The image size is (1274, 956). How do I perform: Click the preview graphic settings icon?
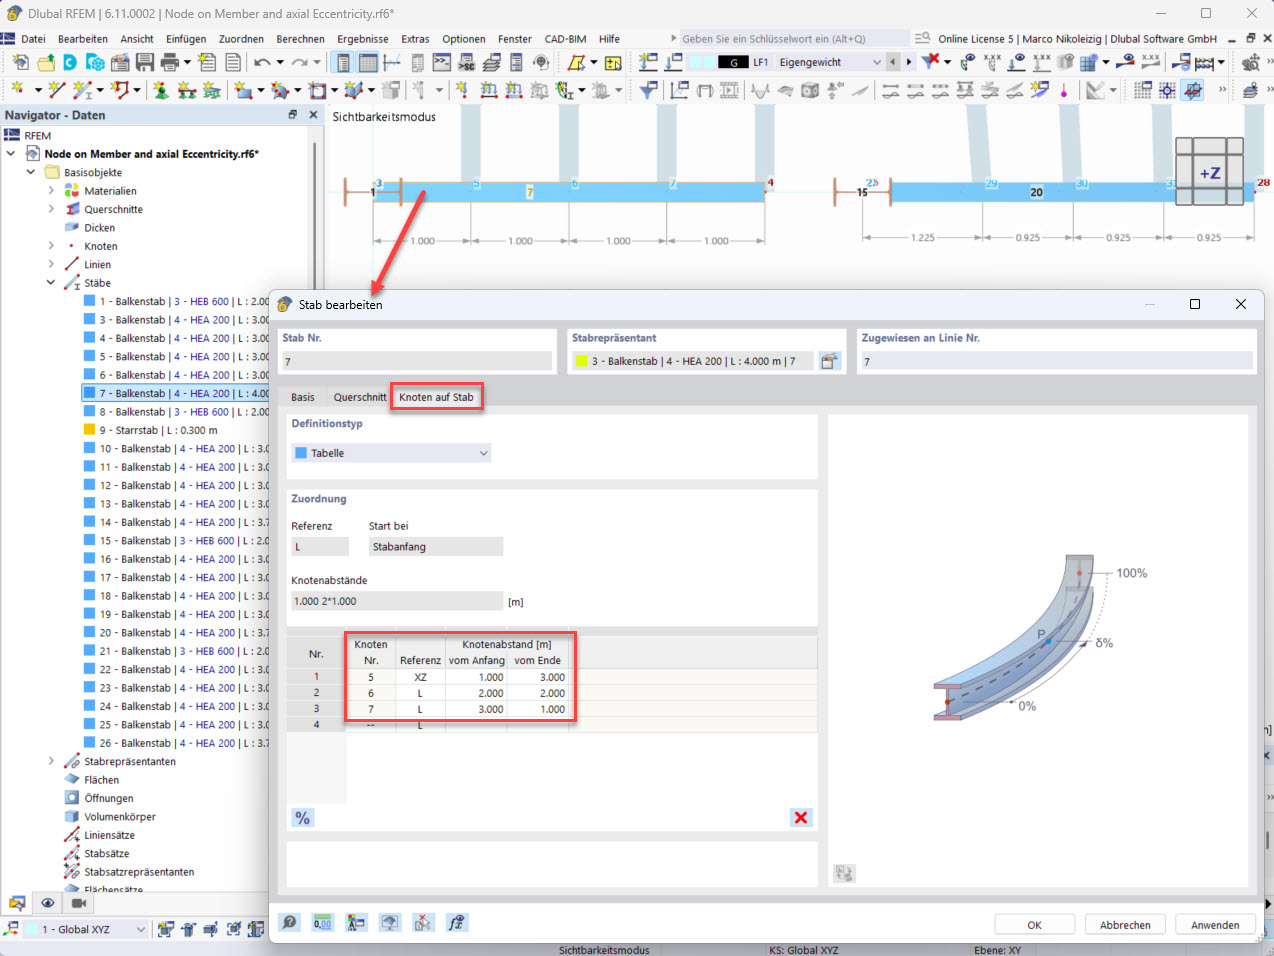pyautogui.click(x=844, y=874)
